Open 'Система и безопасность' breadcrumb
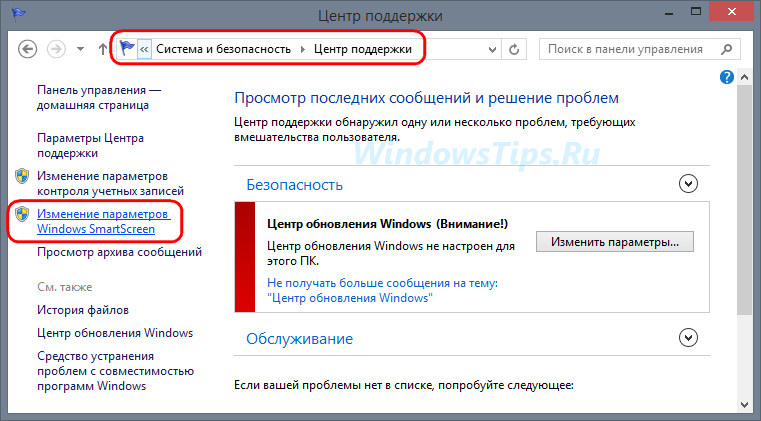This screenshot has height=421, width=761. point(223,49)
